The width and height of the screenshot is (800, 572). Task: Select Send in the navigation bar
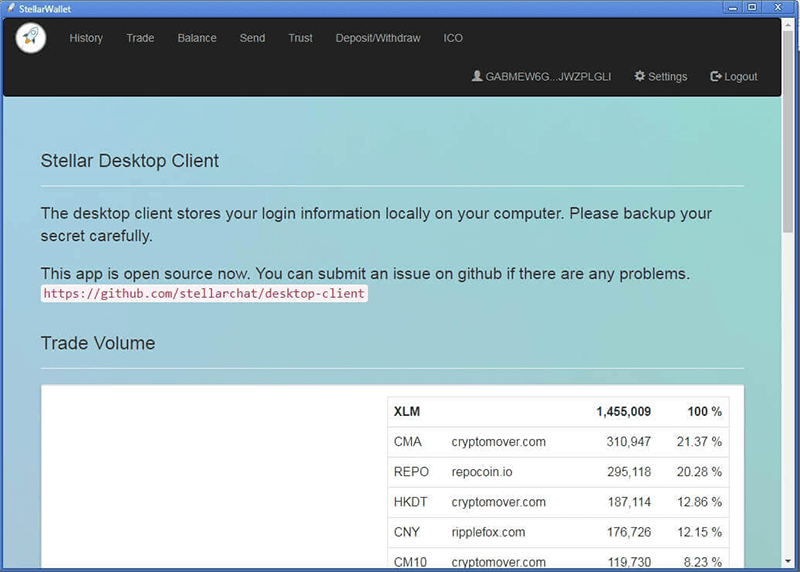[253, 38]
